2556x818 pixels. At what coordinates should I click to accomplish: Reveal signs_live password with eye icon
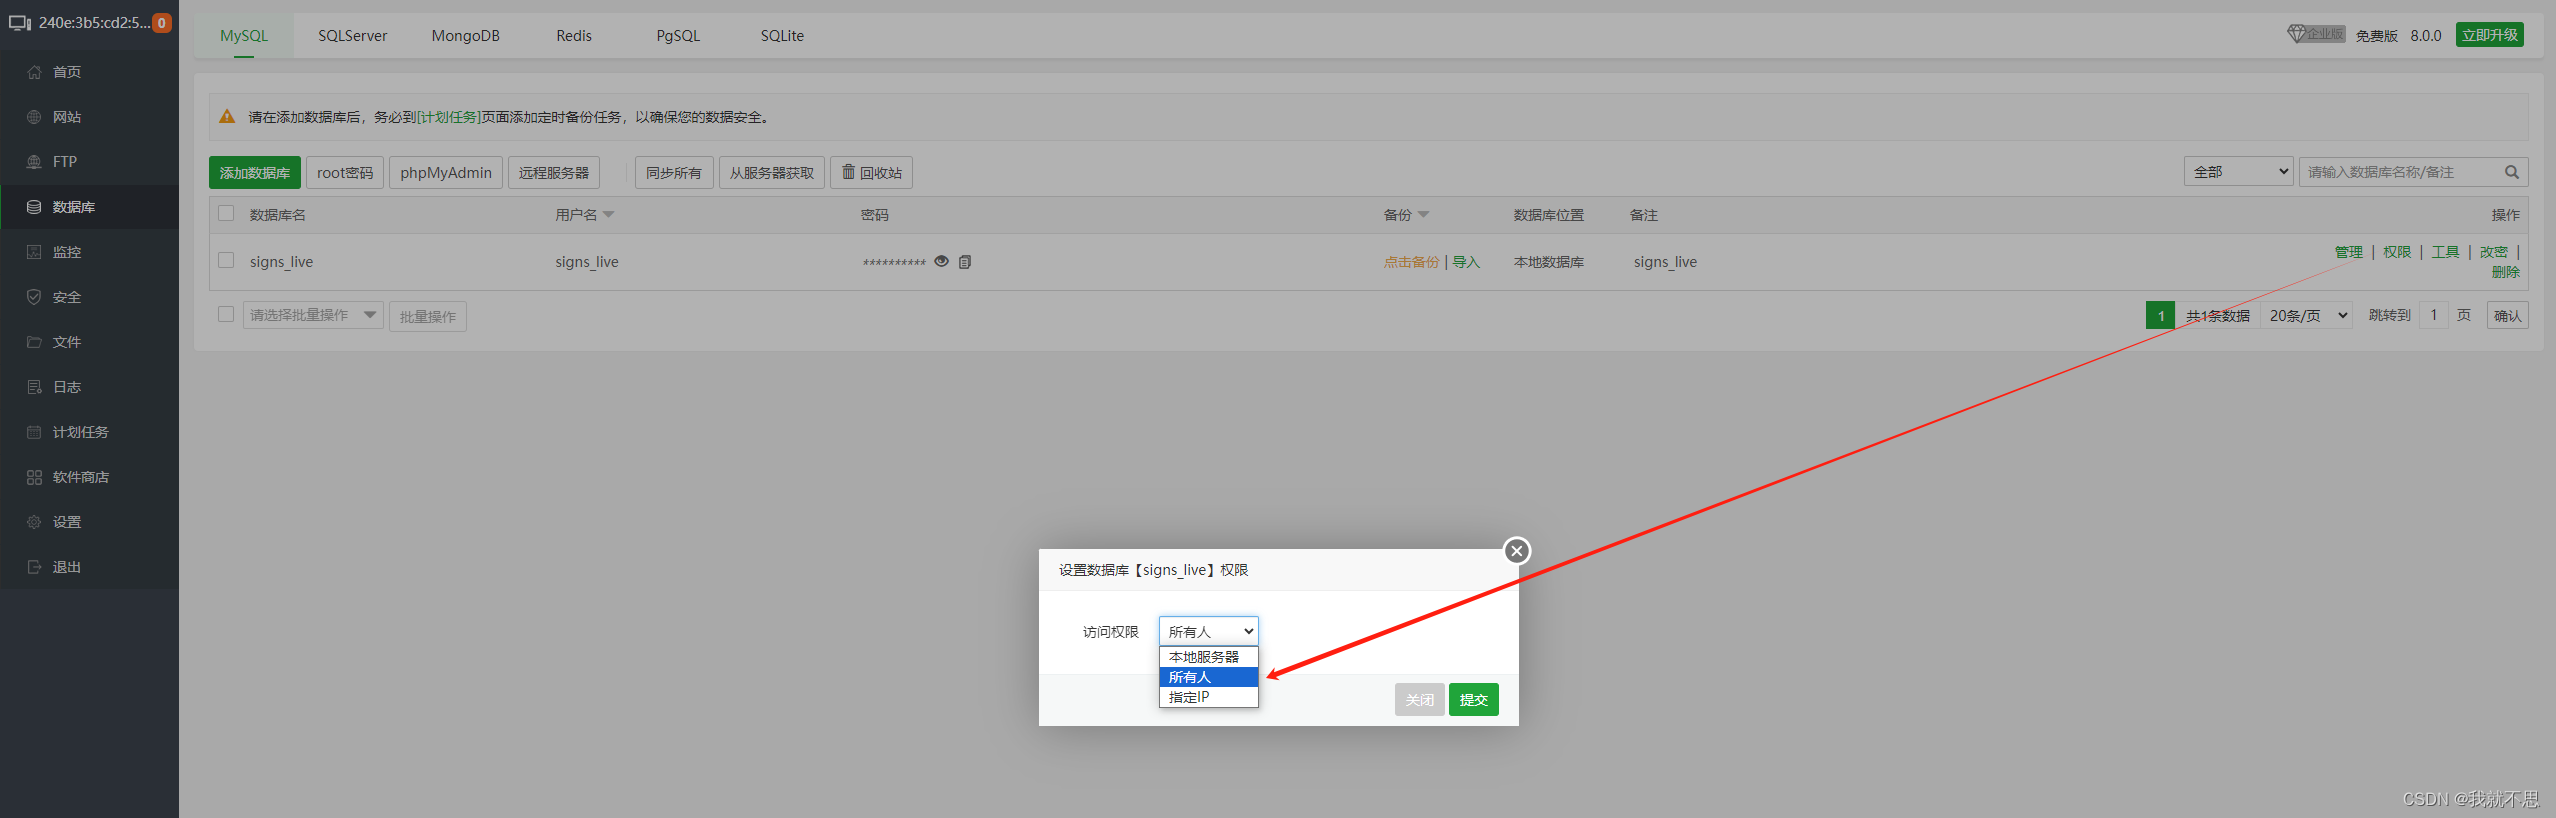tap(941, 261)
